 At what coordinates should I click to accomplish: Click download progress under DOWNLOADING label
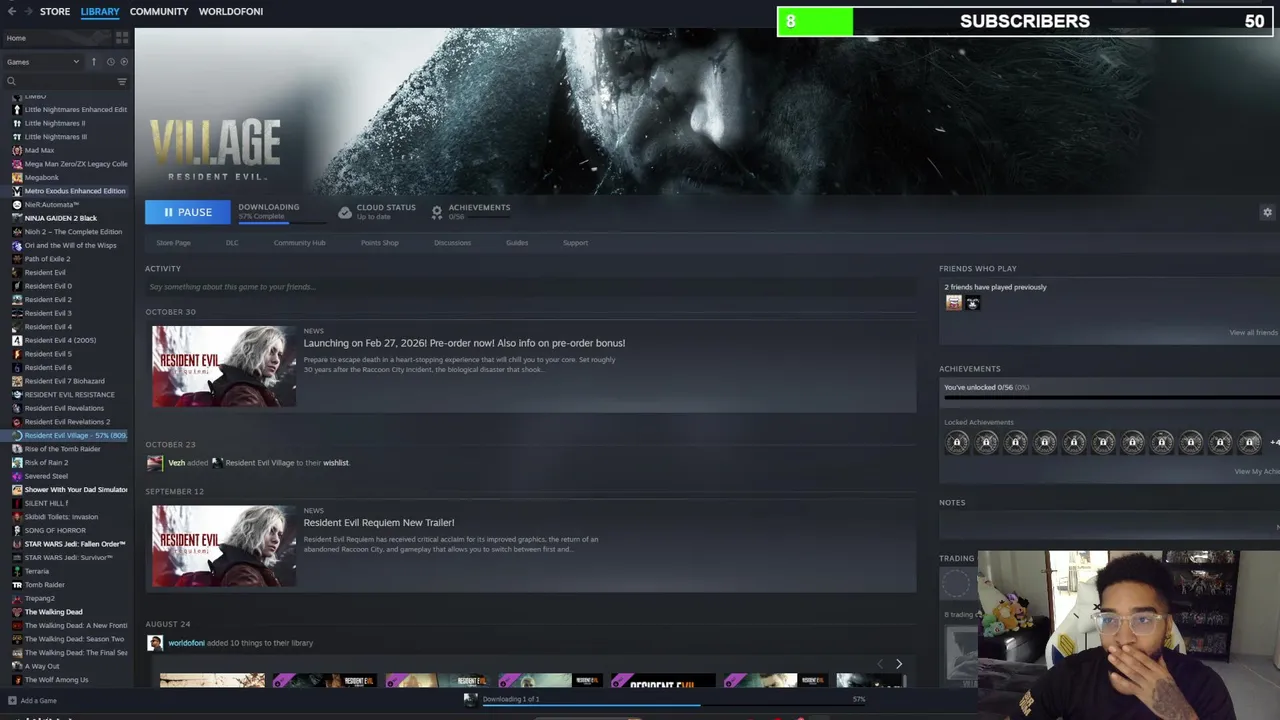[281, 222]
